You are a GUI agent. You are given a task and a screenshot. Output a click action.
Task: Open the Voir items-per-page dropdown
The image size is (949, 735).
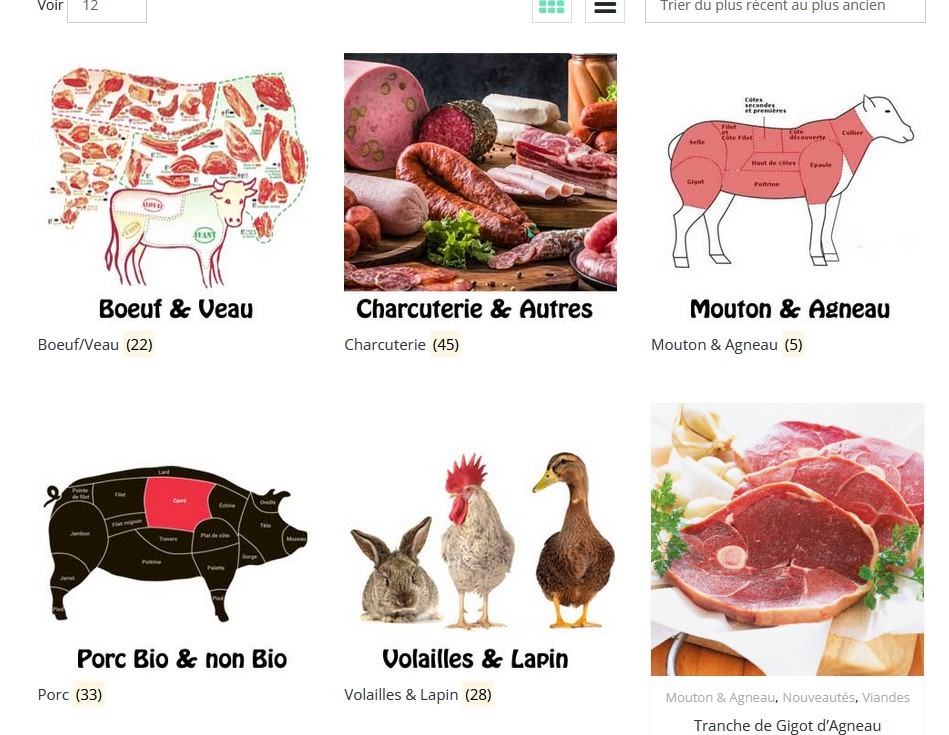[x=107, y=8]
